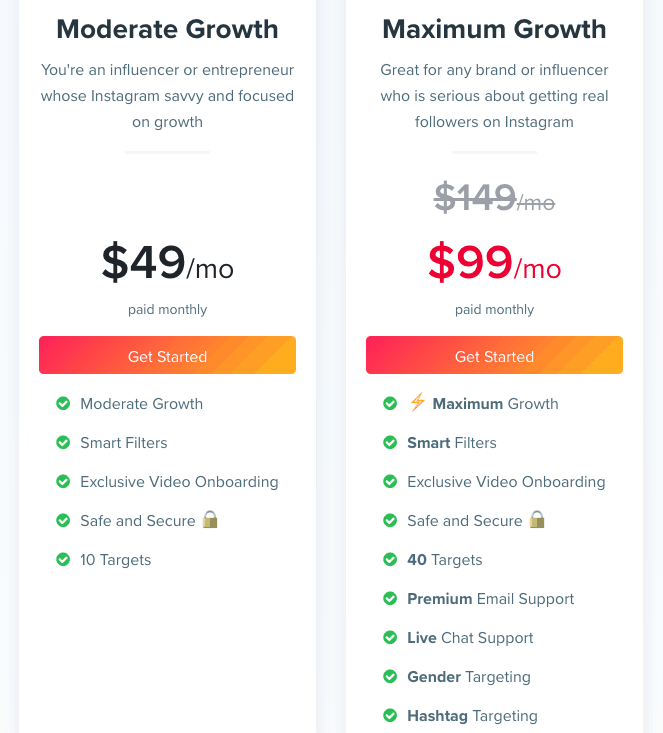Image resolution: width=663 pixels, height=733 pixels.
Task: Click Smart Filters text in Maximum plan
Action: (452, 443)
